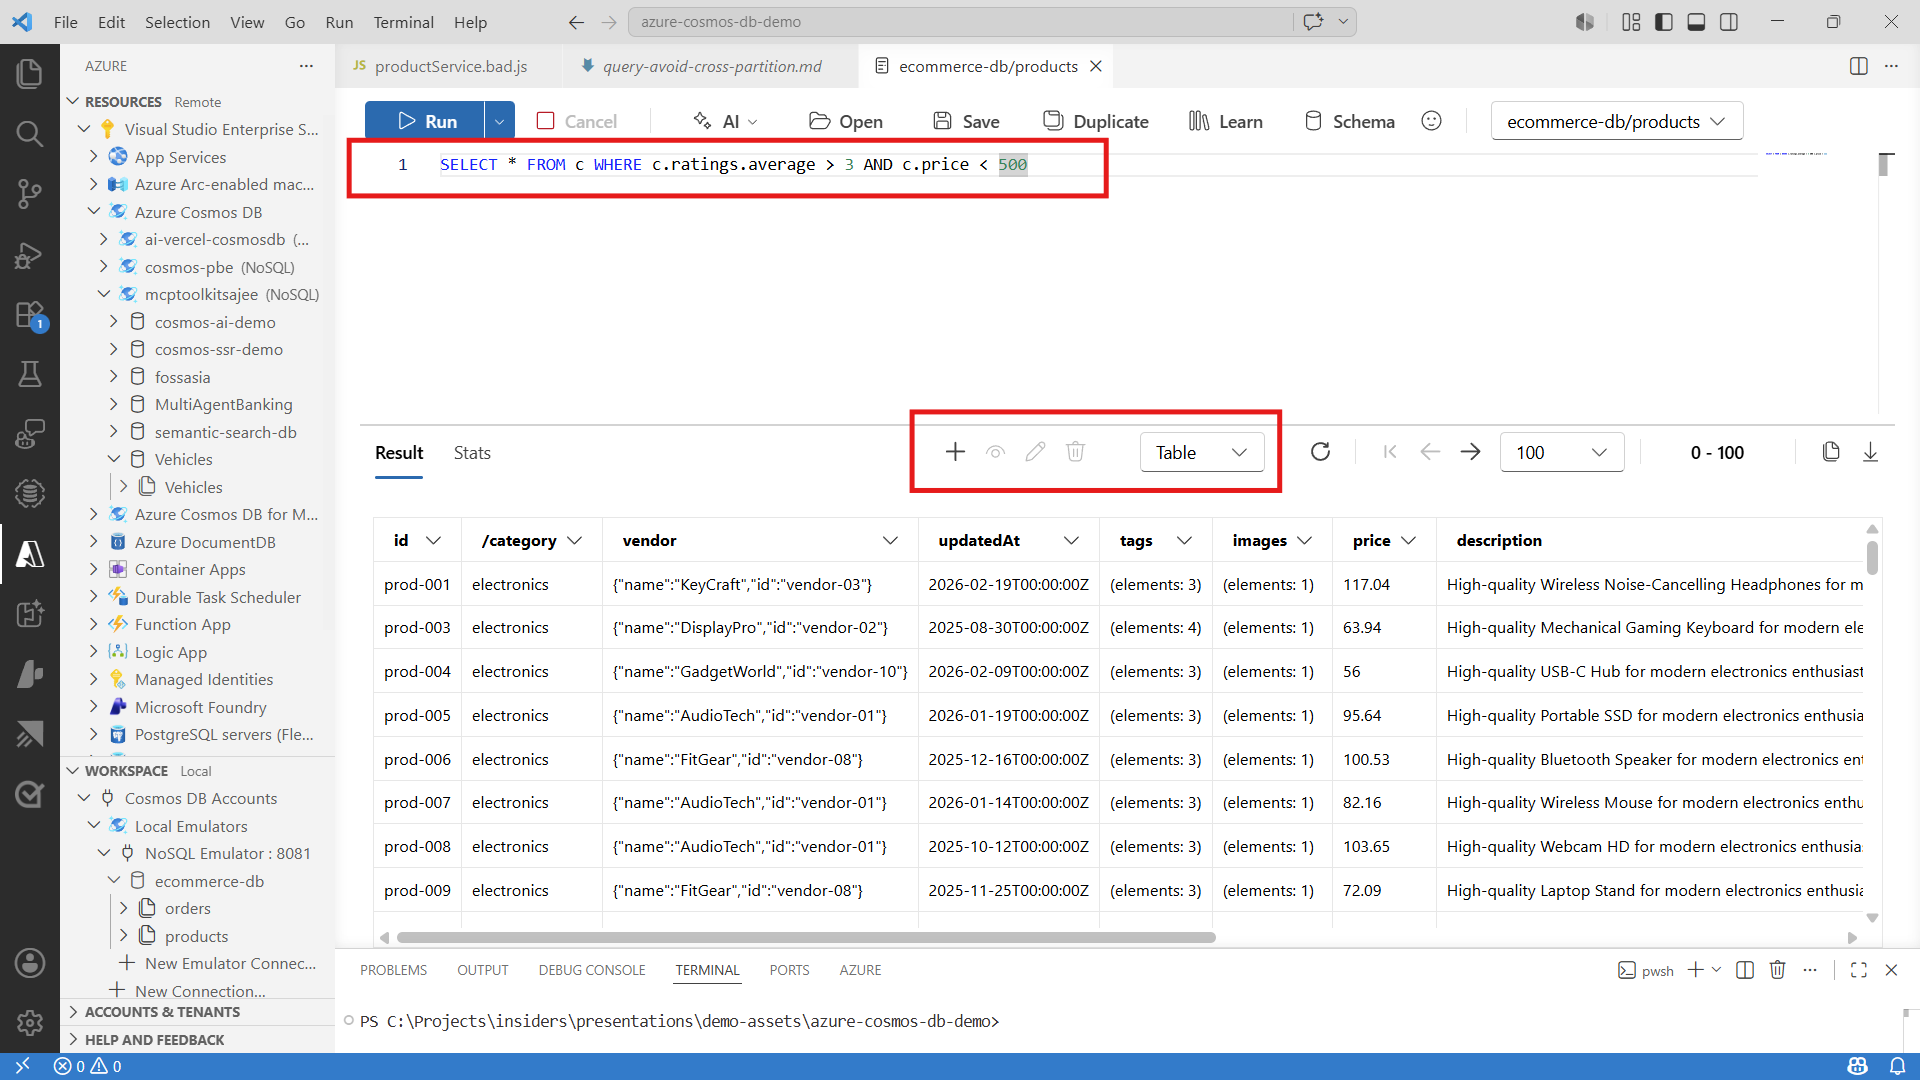The height and width of the screenshot is (1080, 1920).
Task: Toggle the primary side bar layout
Action: click(x=1664, y=22)
